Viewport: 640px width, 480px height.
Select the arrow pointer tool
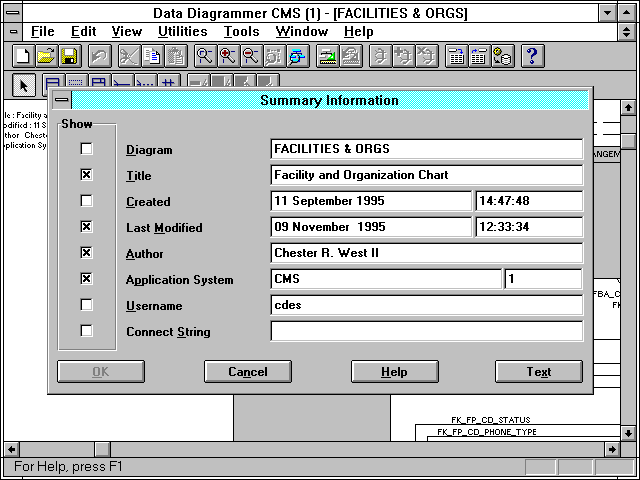click(26, 85)
